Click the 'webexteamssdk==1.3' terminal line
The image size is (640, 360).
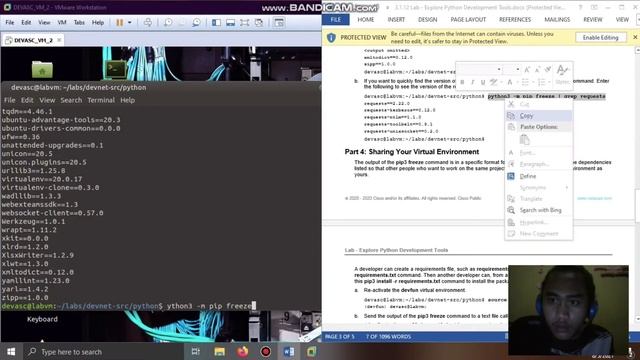click(x=40, y=204)
